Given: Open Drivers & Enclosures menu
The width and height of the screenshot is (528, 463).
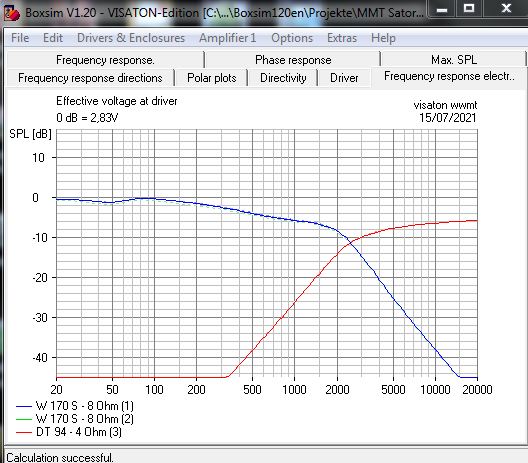Looking at the screenshot, I should point(131,38).
